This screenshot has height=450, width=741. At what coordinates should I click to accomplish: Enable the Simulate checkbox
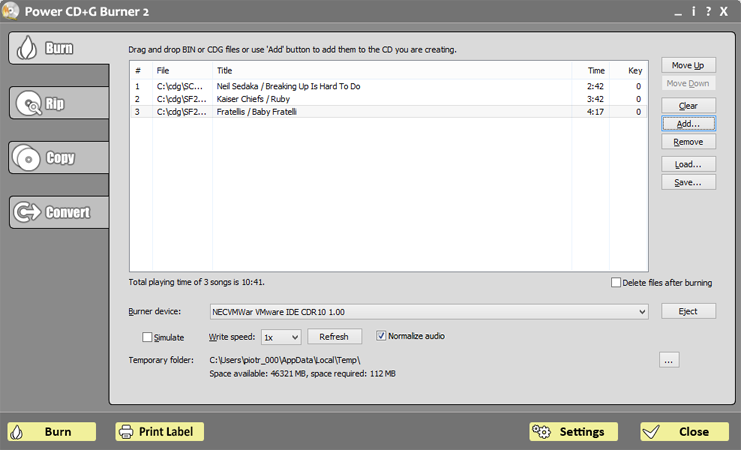click(147, 337)
